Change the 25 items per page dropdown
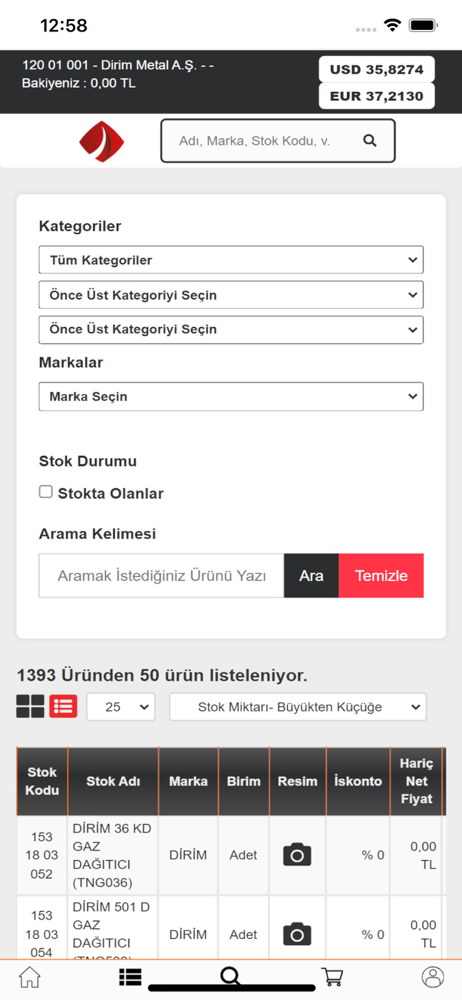 (x=121, y=707)
